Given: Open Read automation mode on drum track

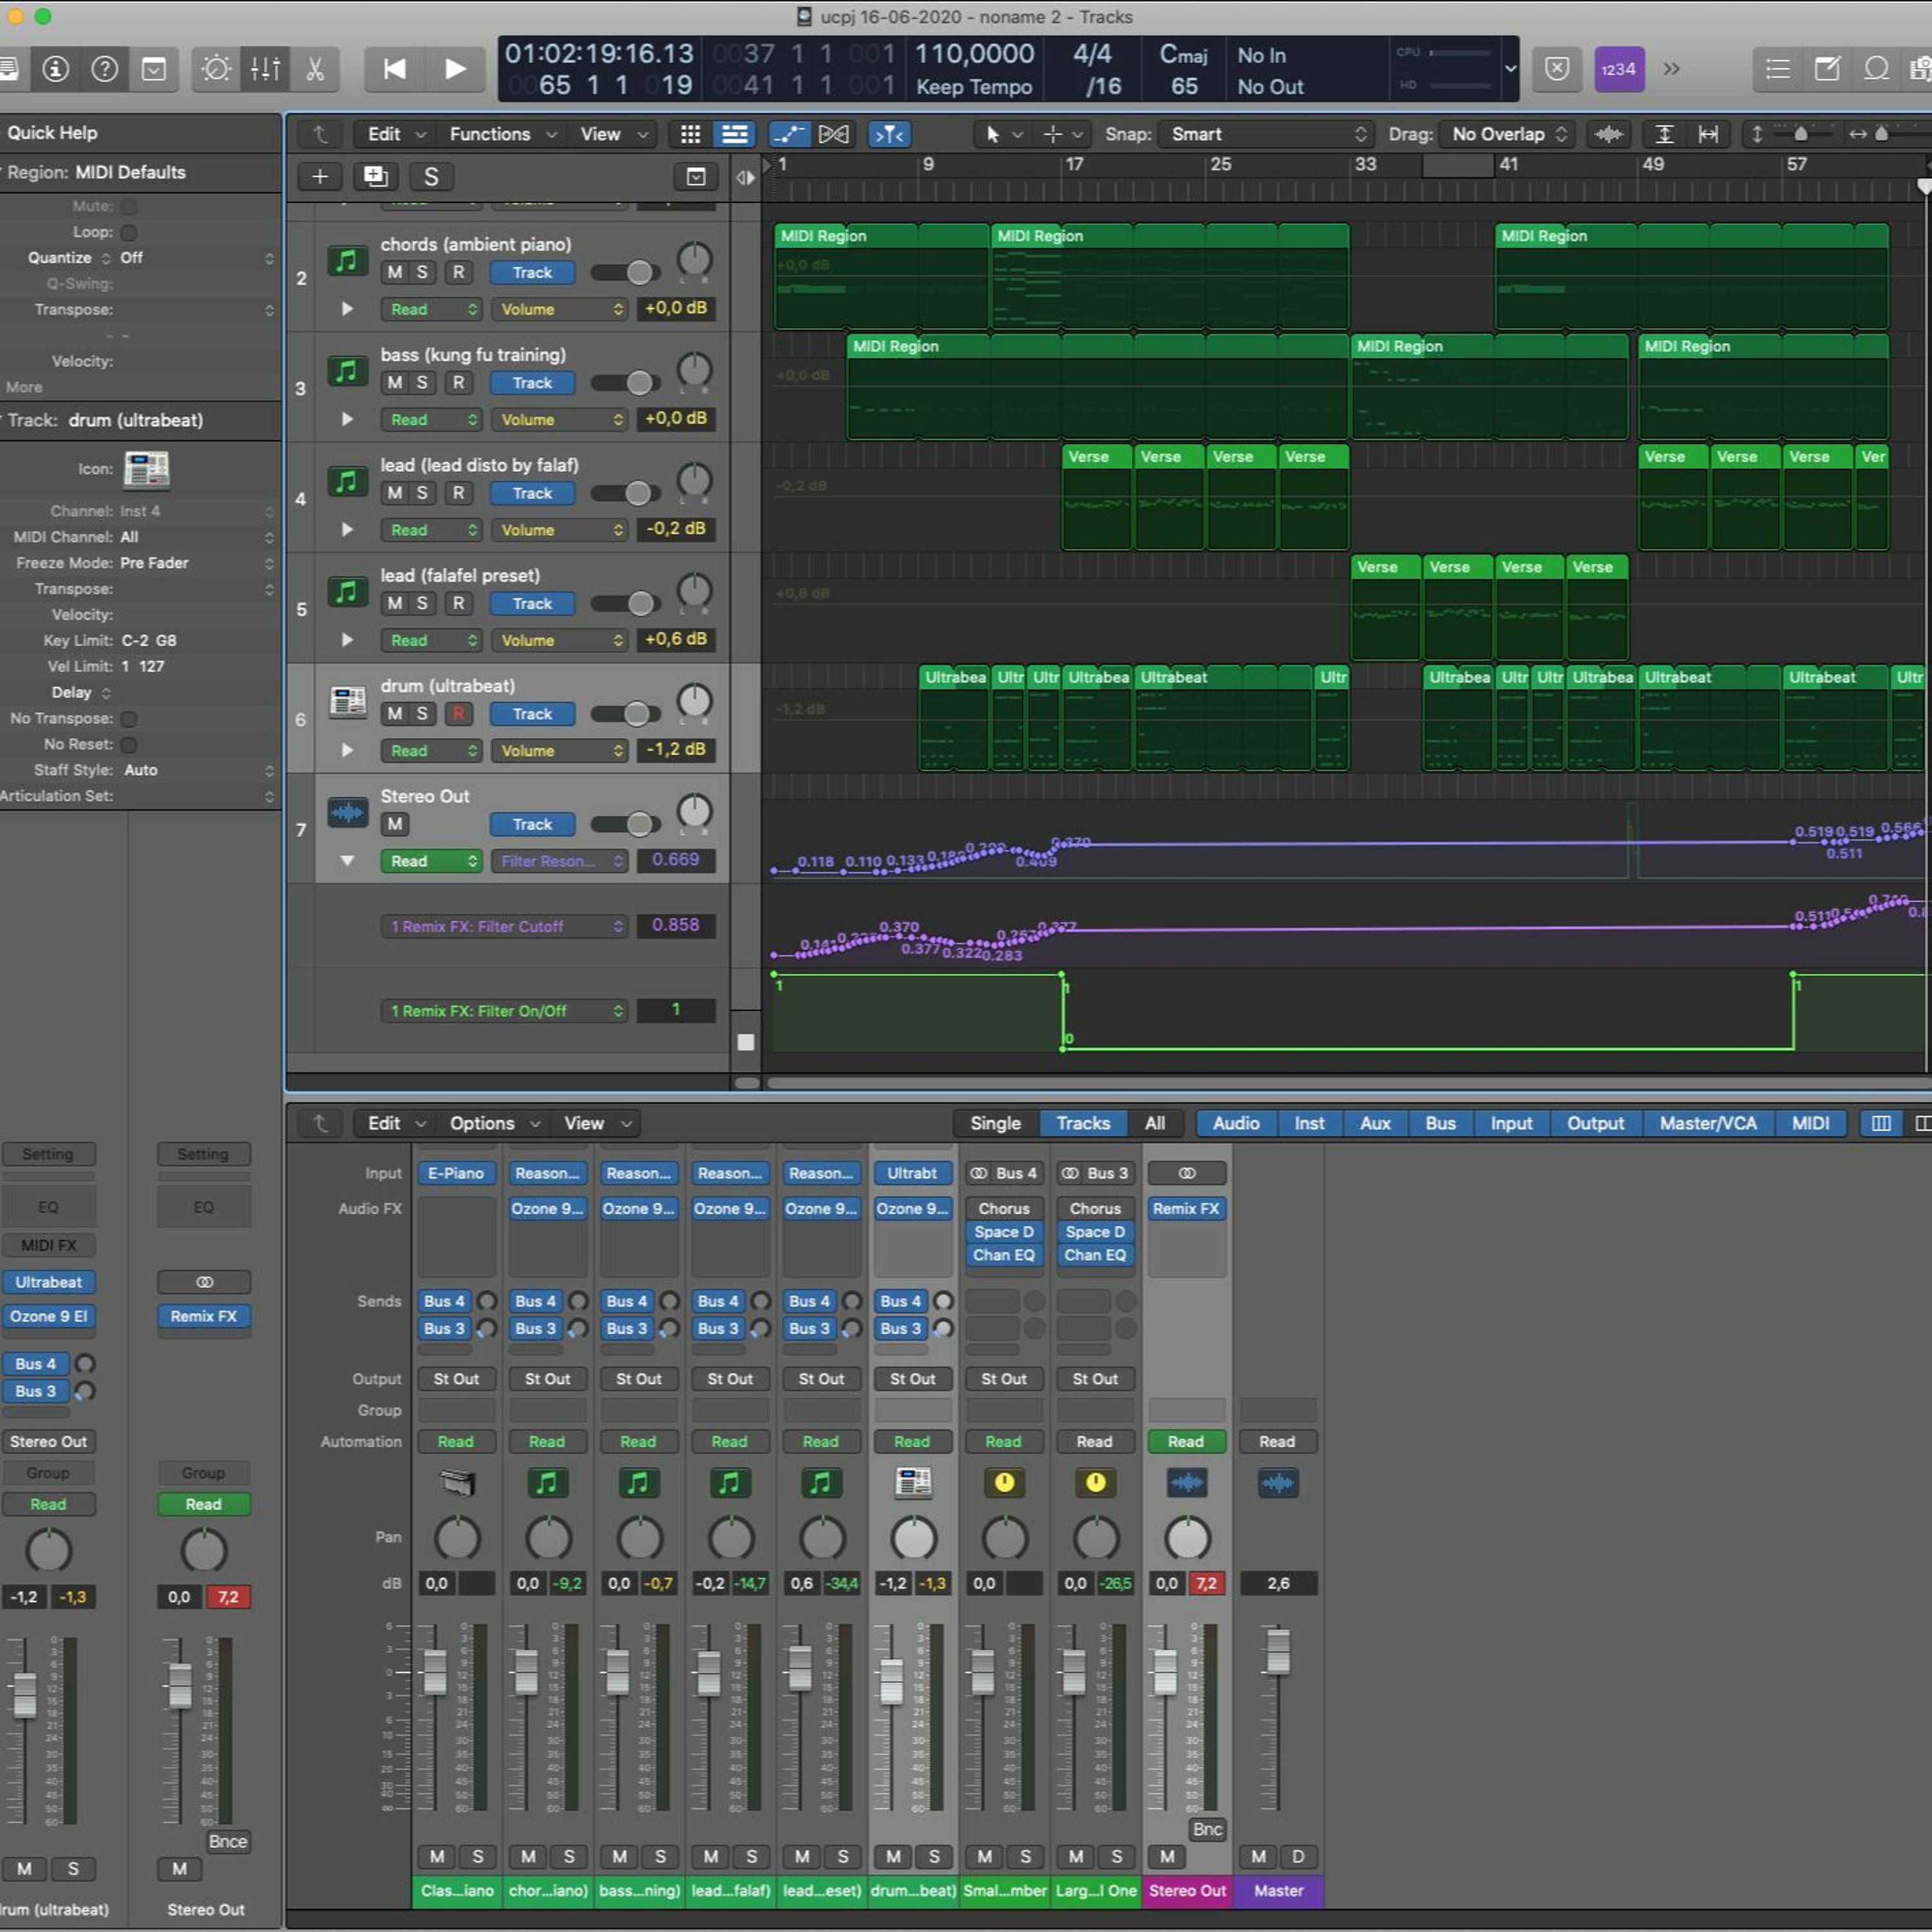Looking at the screenshot, I should (431, 751).
